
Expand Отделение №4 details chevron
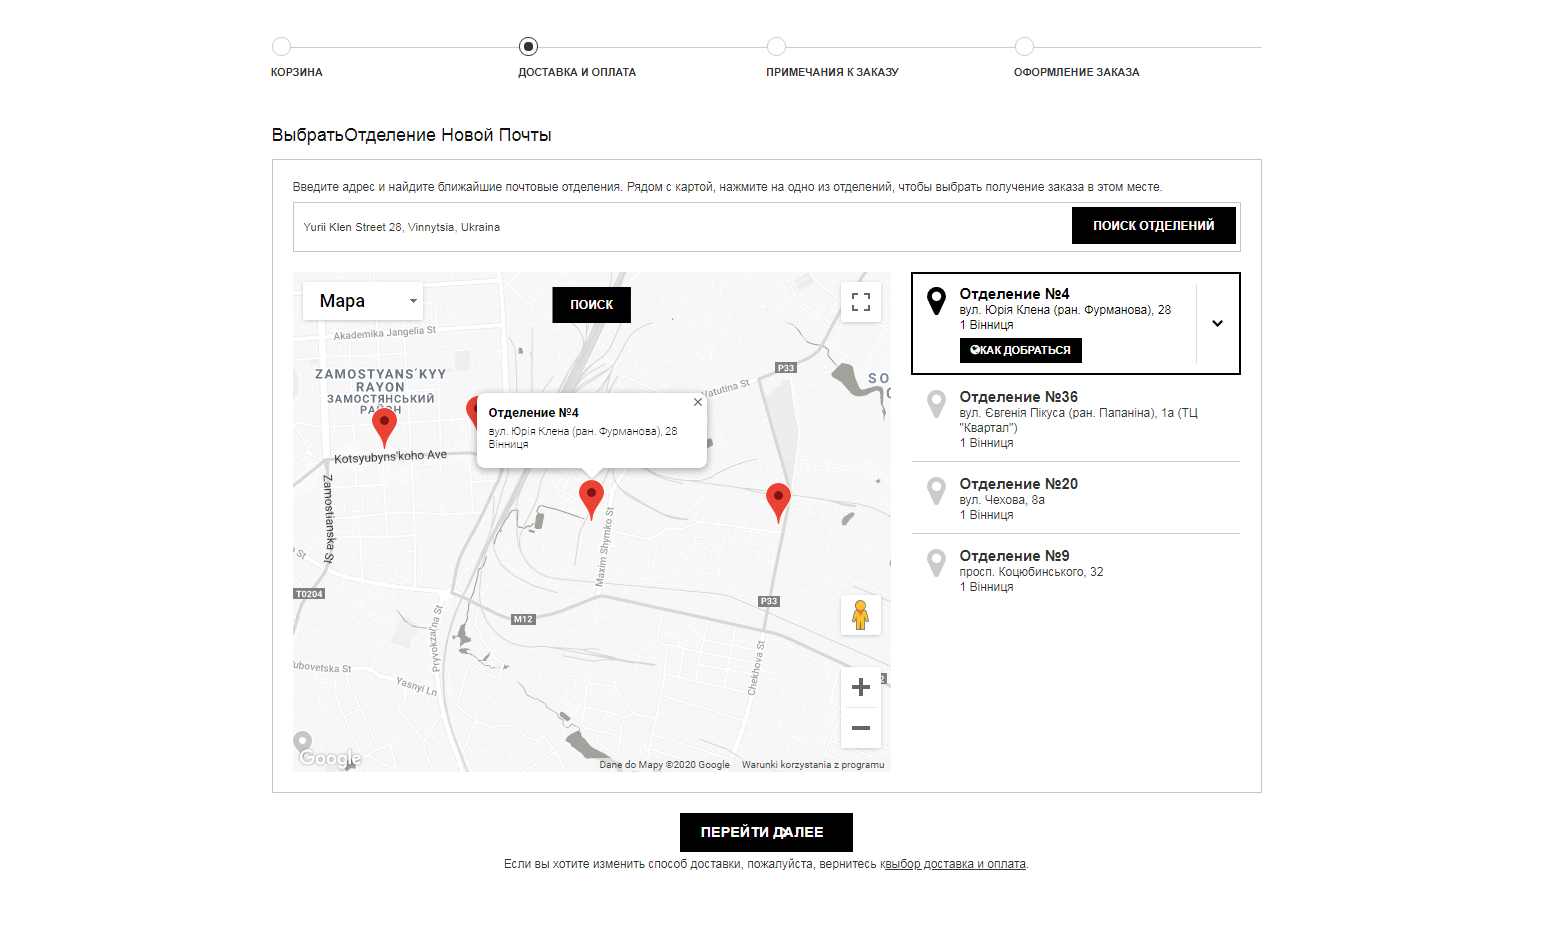pos(1217,323)
